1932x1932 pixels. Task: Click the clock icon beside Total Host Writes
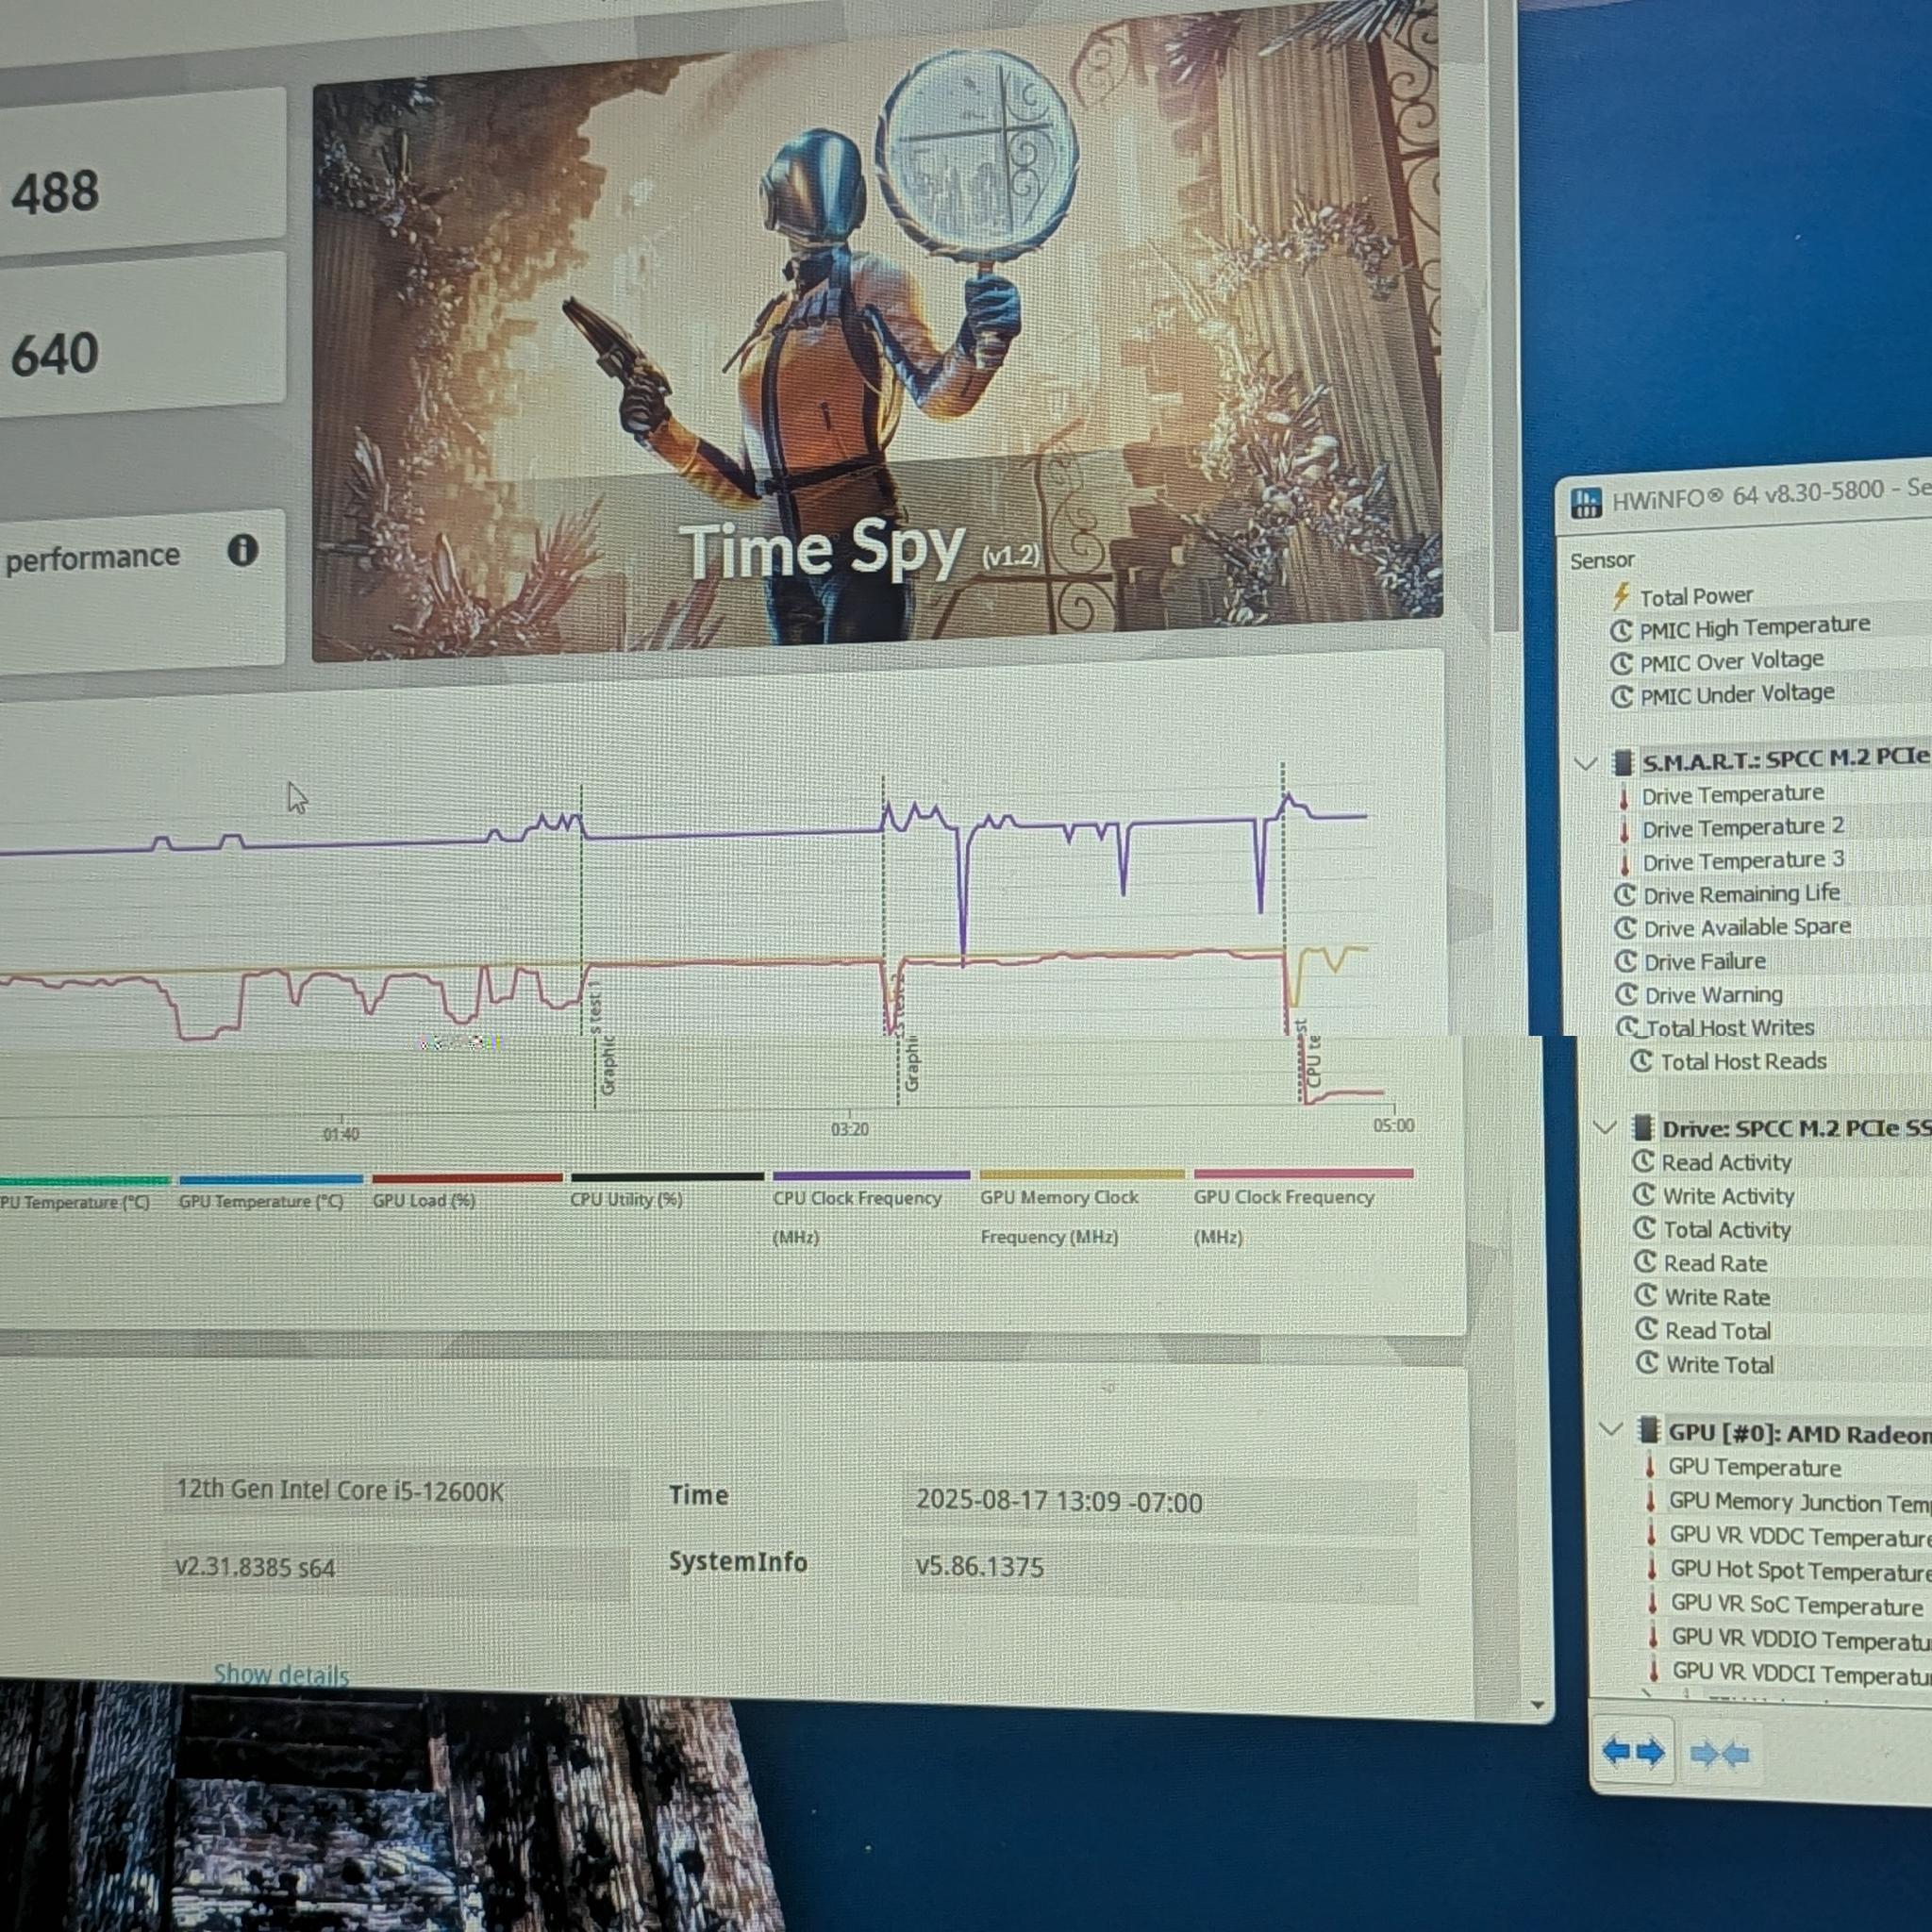(1629, 1027)
